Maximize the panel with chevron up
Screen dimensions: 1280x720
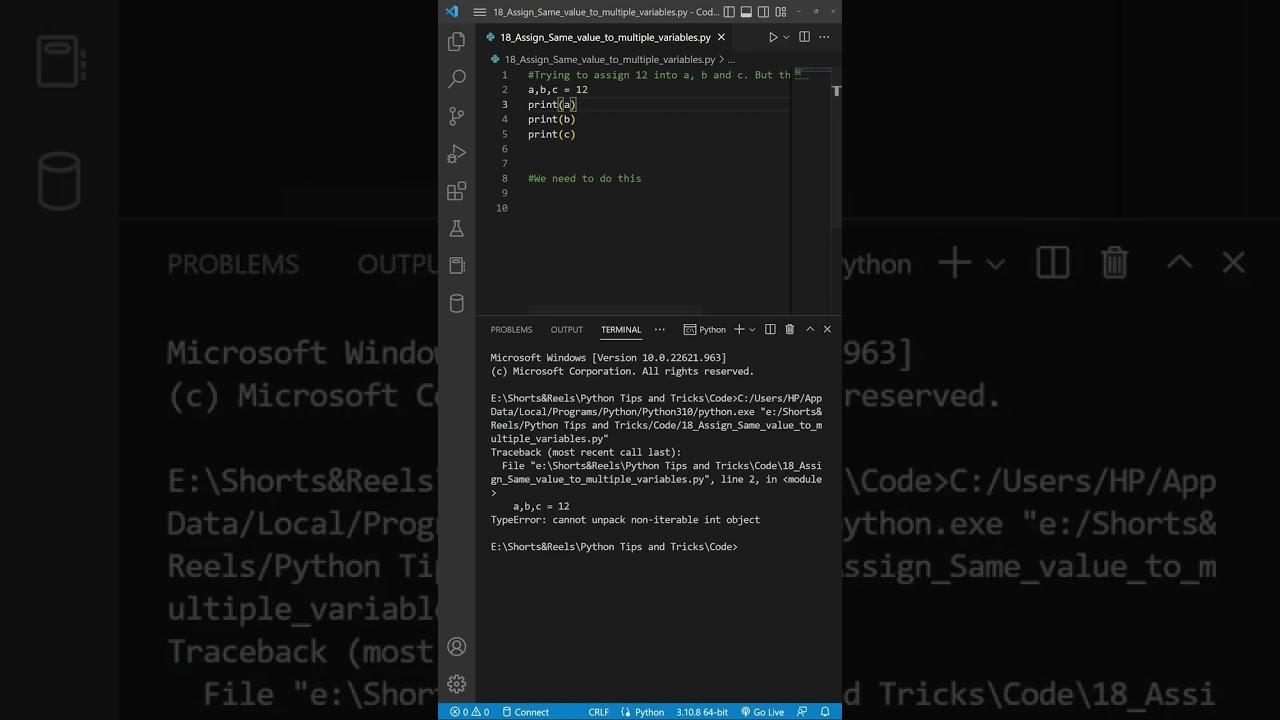click(x=810, y=329)
